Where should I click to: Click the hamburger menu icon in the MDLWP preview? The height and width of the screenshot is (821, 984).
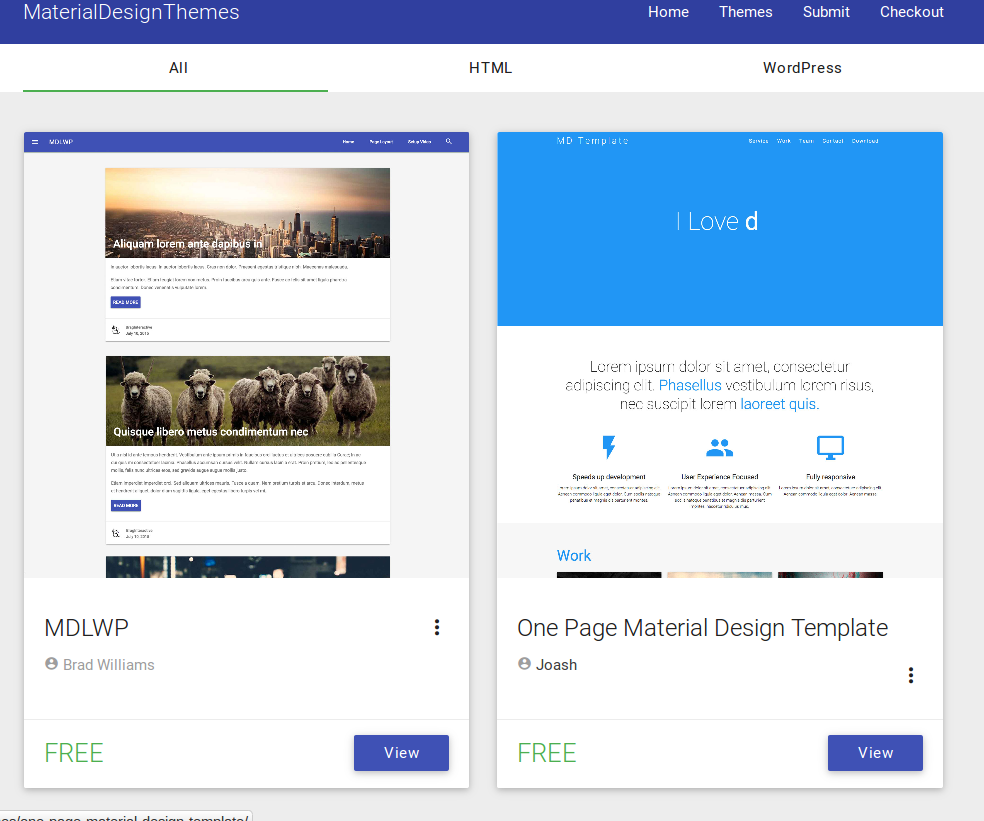(35, 142)
